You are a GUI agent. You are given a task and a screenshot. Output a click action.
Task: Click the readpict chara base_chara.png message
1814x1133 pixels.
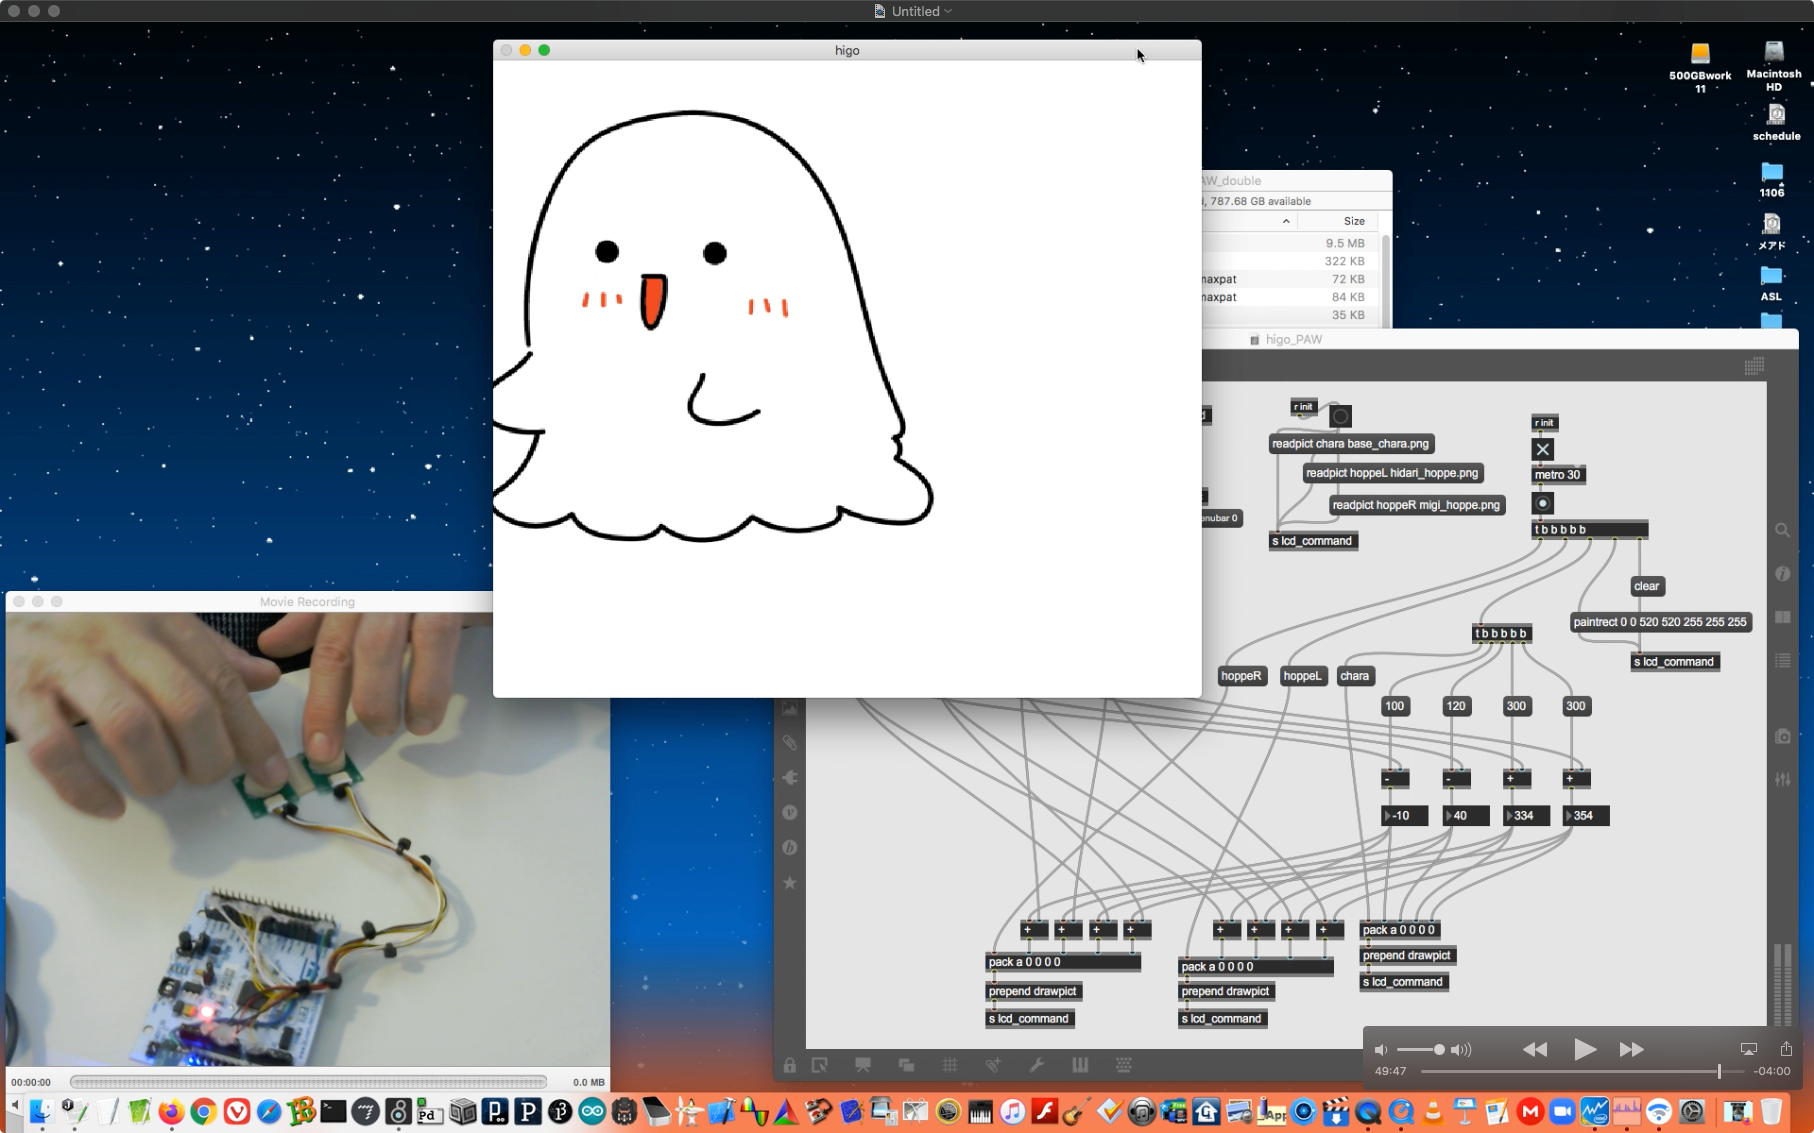coord(1350,444)
